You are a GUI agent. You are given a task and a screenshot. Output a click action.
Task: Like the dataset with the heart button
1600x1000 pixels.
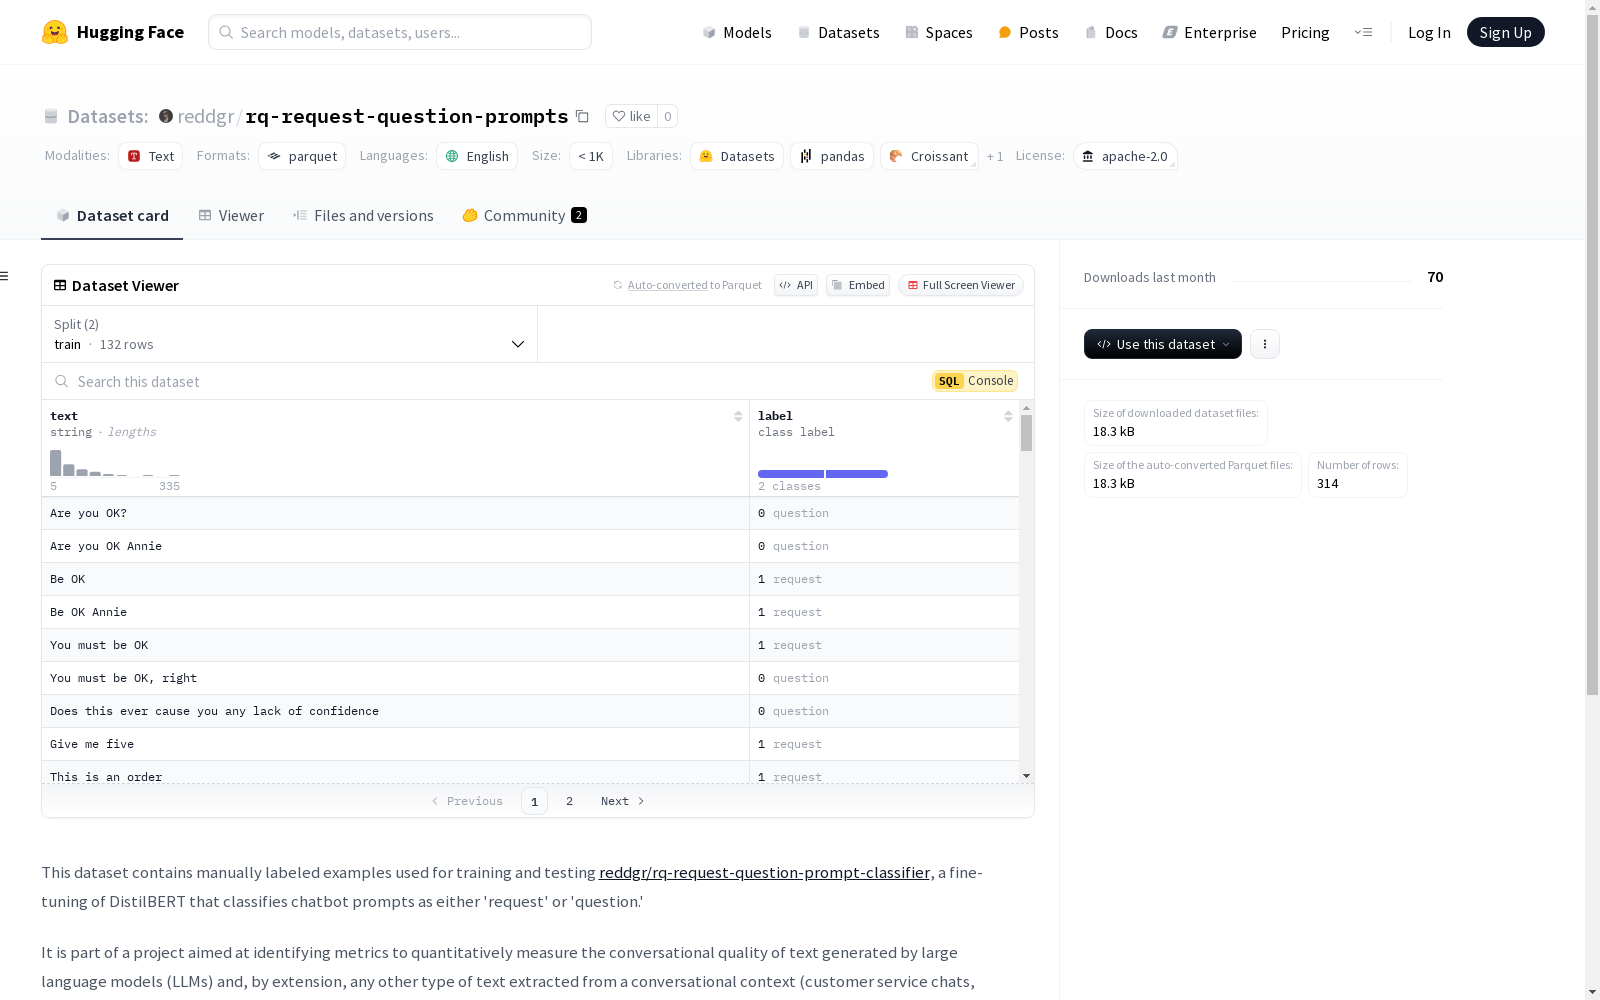(631, 116)
